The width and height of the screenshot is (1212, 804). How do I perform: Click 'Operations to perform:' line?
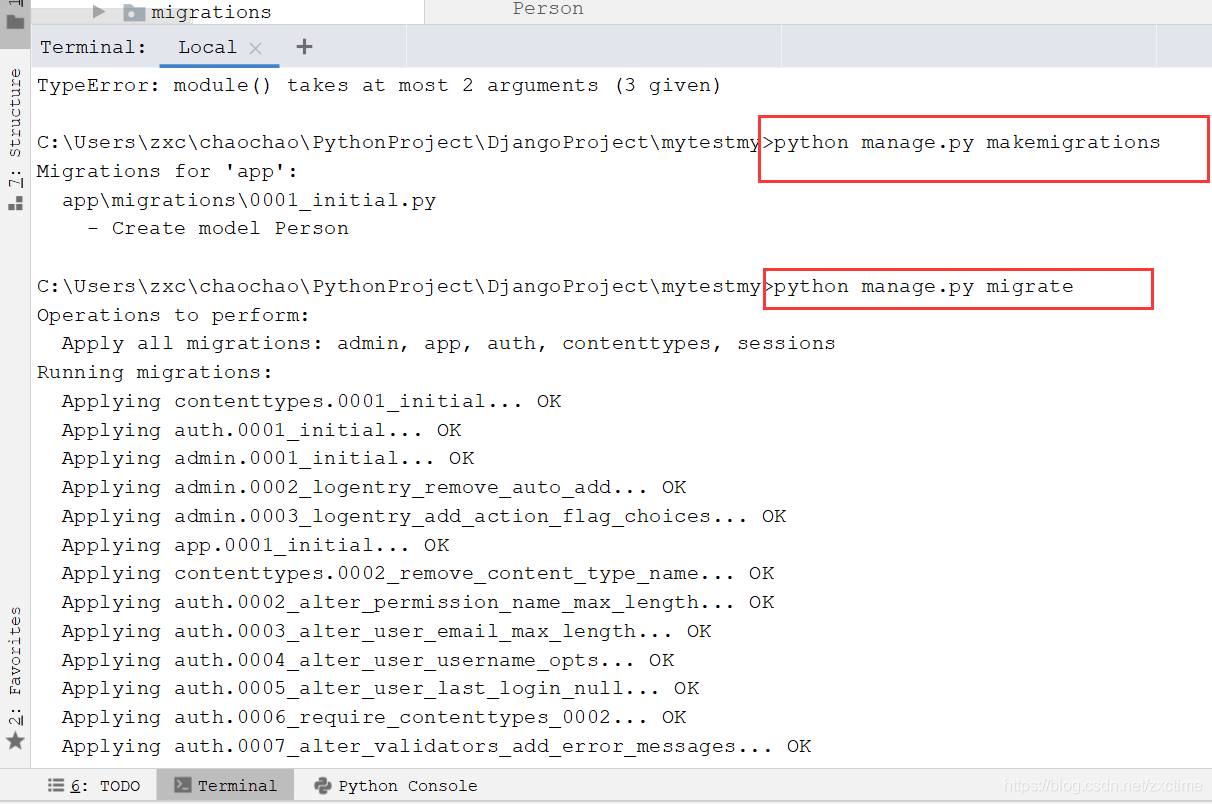click(x=174, y=316)
